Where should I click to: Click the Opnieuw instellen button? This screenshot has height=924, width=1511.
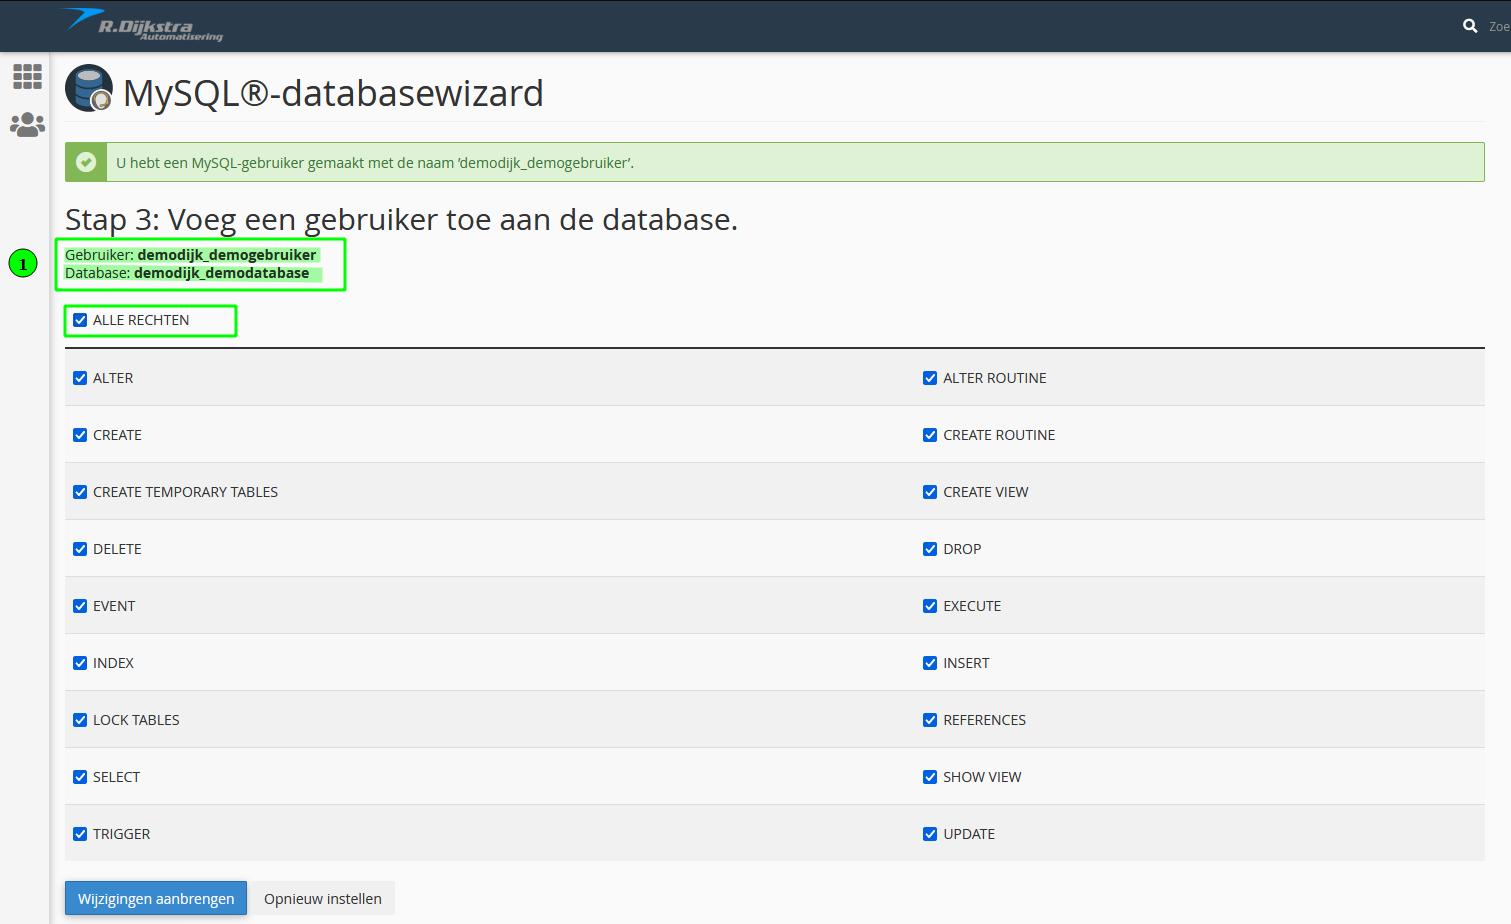(323, 898)
